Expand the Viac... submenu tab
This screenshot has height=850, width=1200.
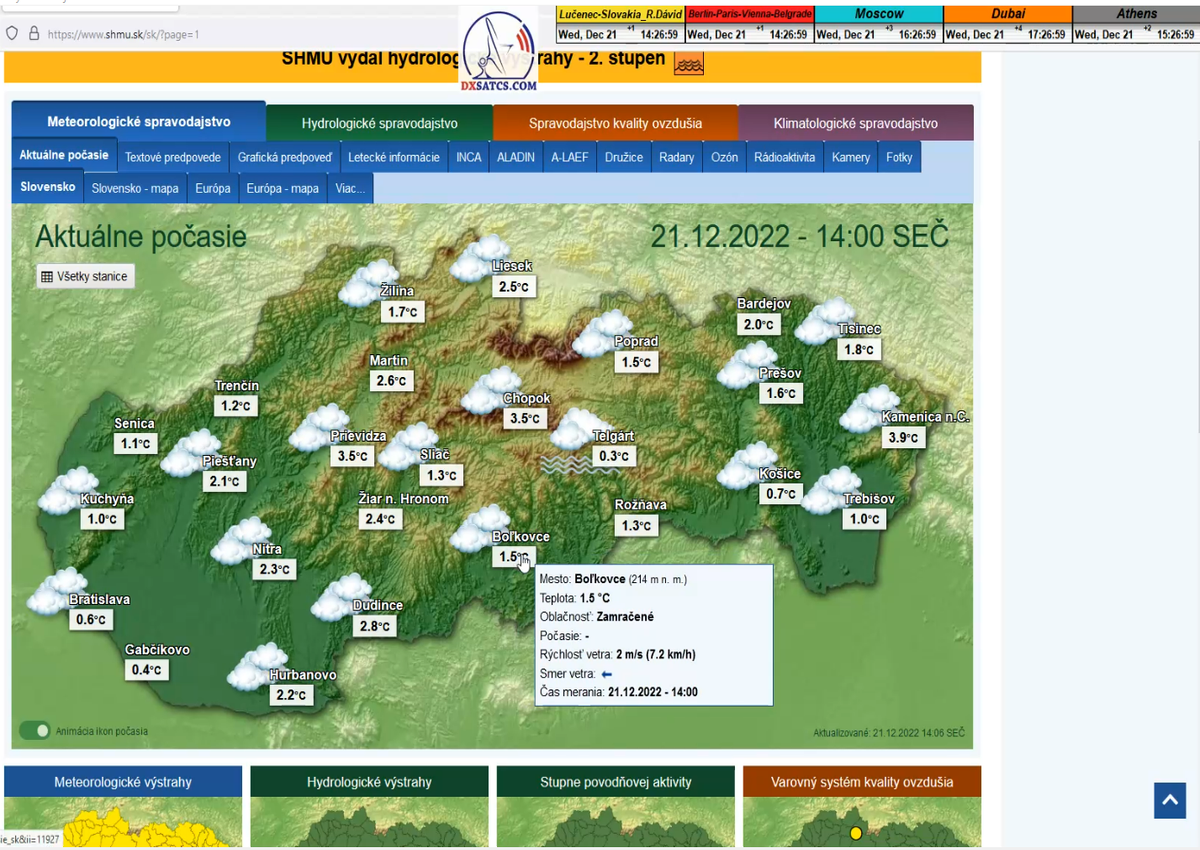[350, 188]
